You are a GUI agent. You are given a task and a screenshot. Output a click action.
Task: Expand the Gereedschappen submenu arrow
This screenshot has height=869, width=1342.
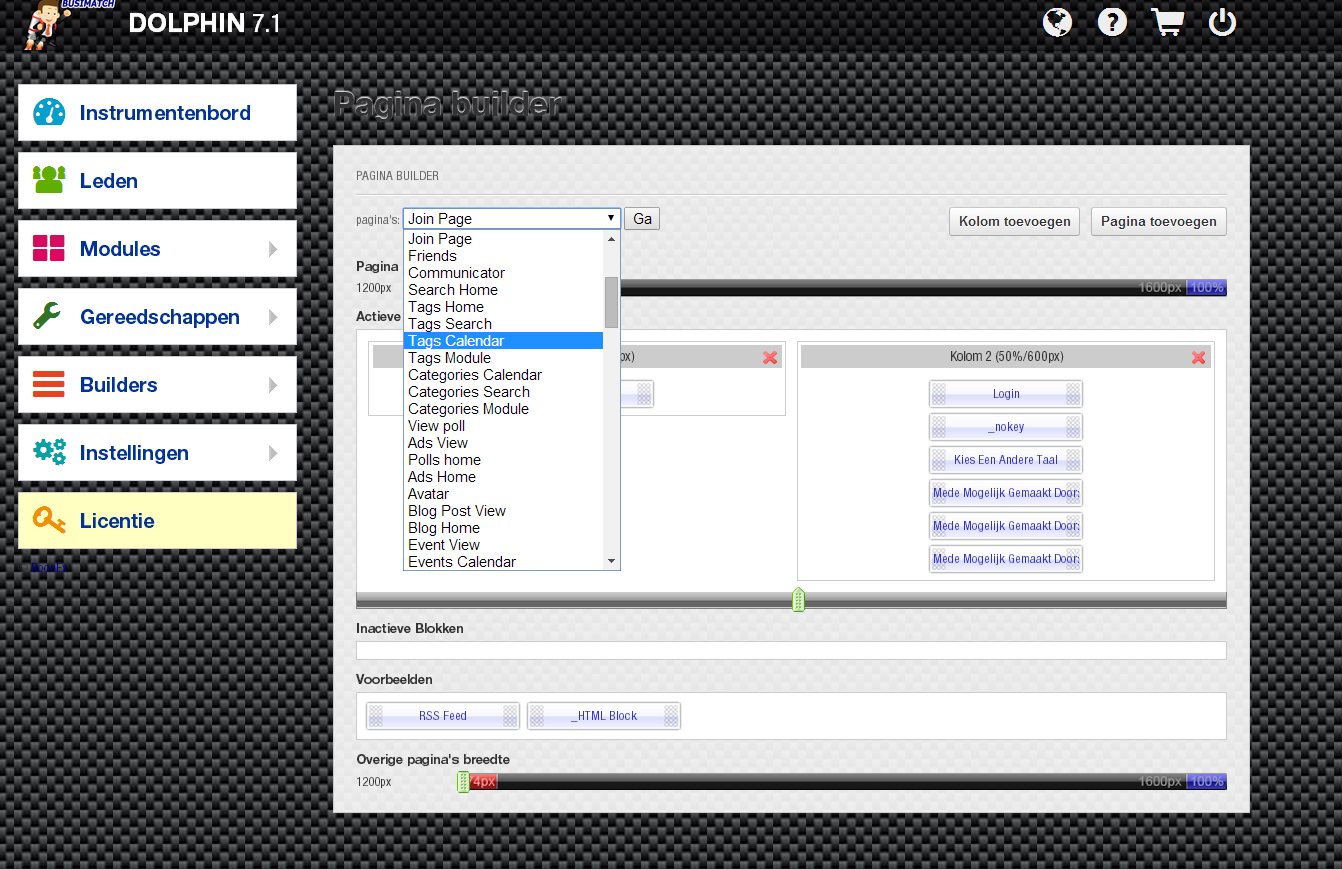273,317
